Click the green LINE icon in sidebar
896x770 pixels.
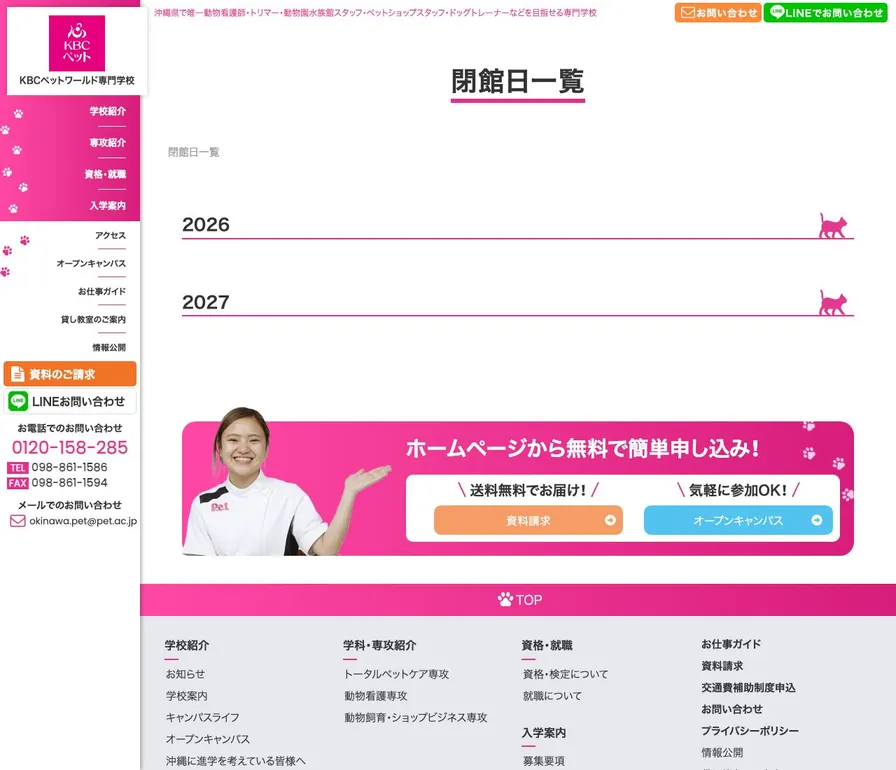tap(18, 401)
